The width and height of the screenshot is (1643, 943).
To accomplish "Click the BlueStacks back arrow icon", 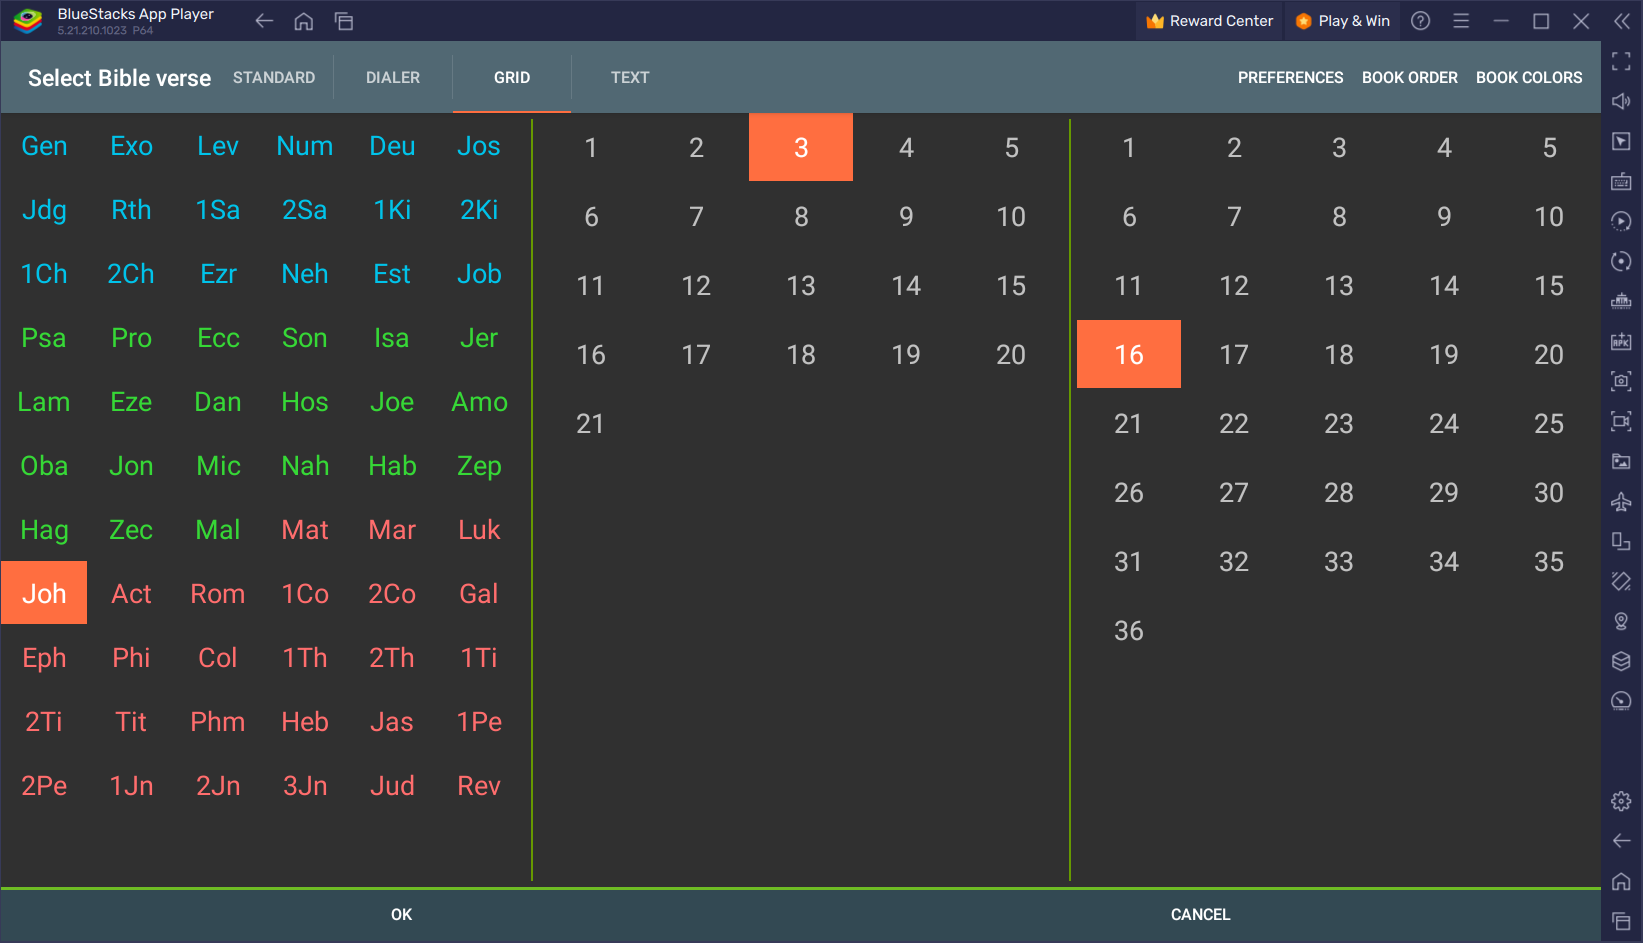I will pyautogui.click(x=264, y=21).
